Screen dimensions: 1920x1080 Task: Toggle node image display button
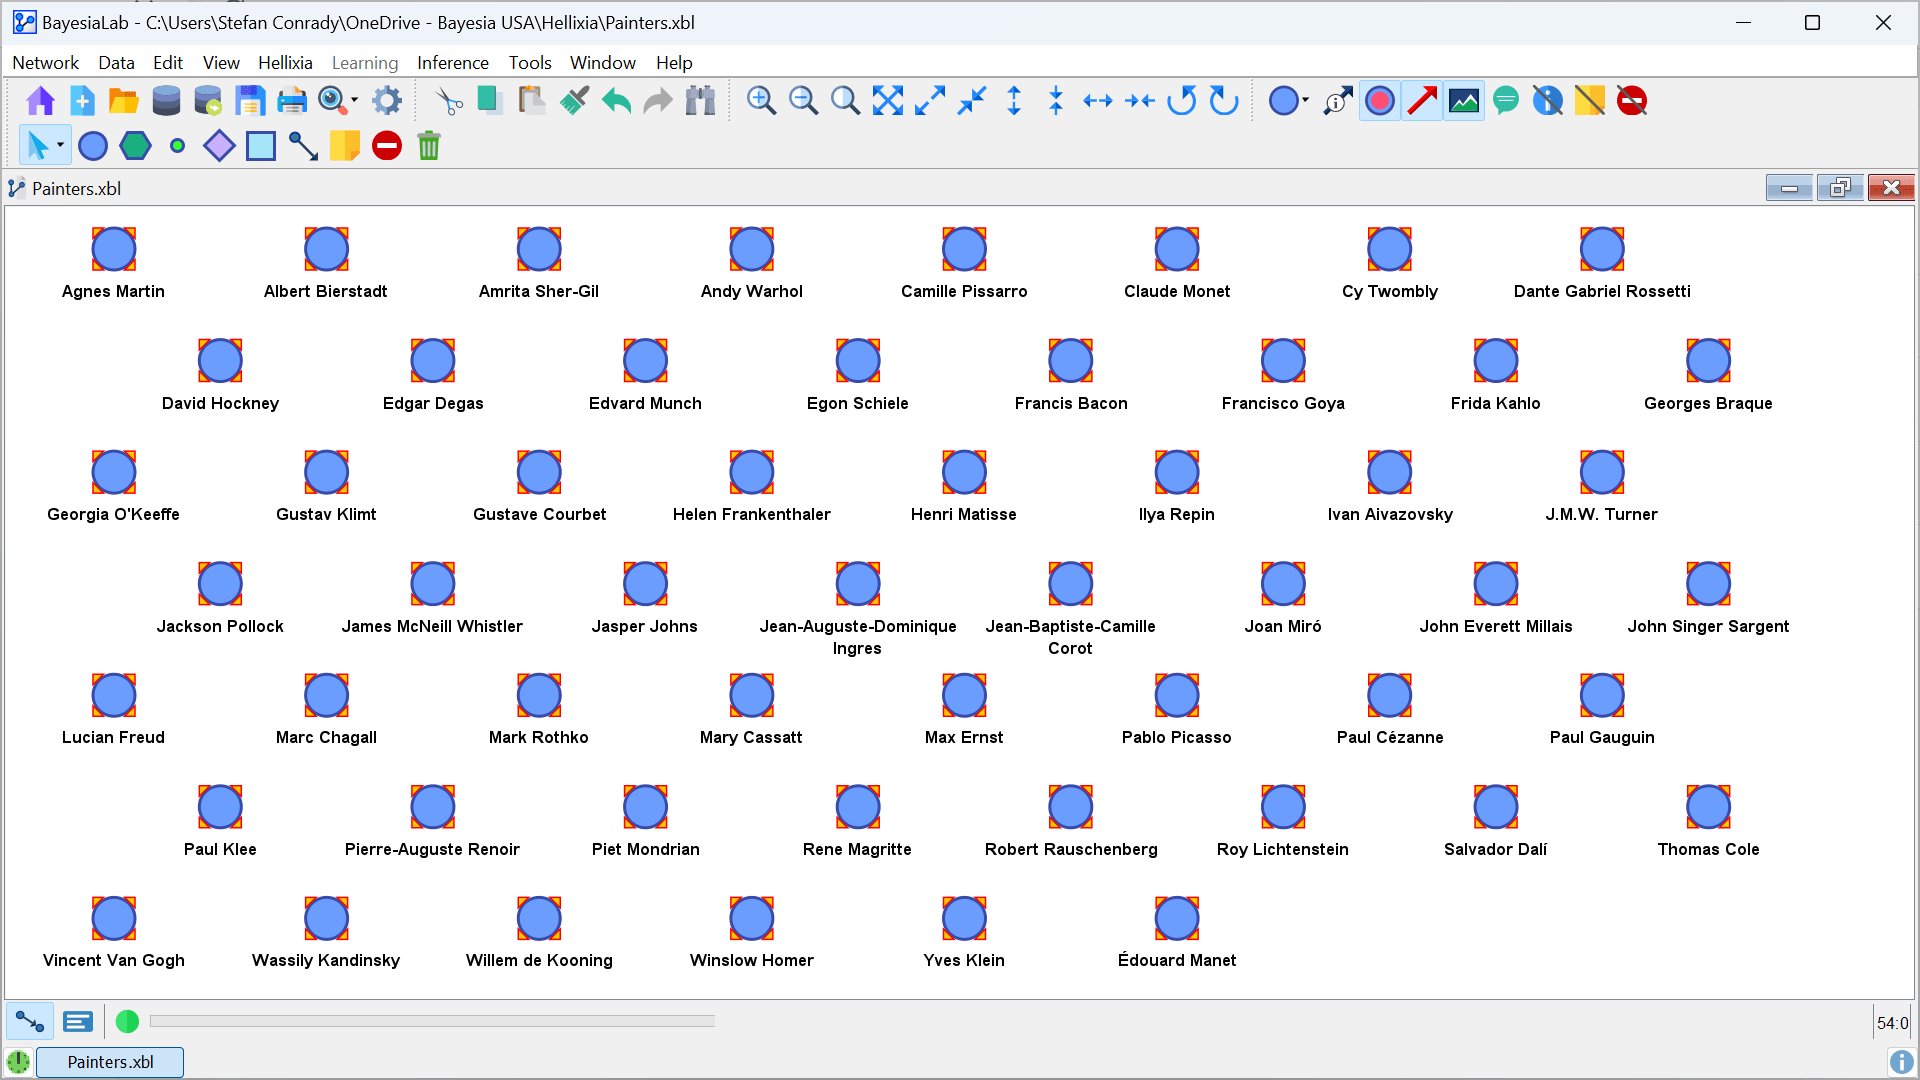[1464, 101]
